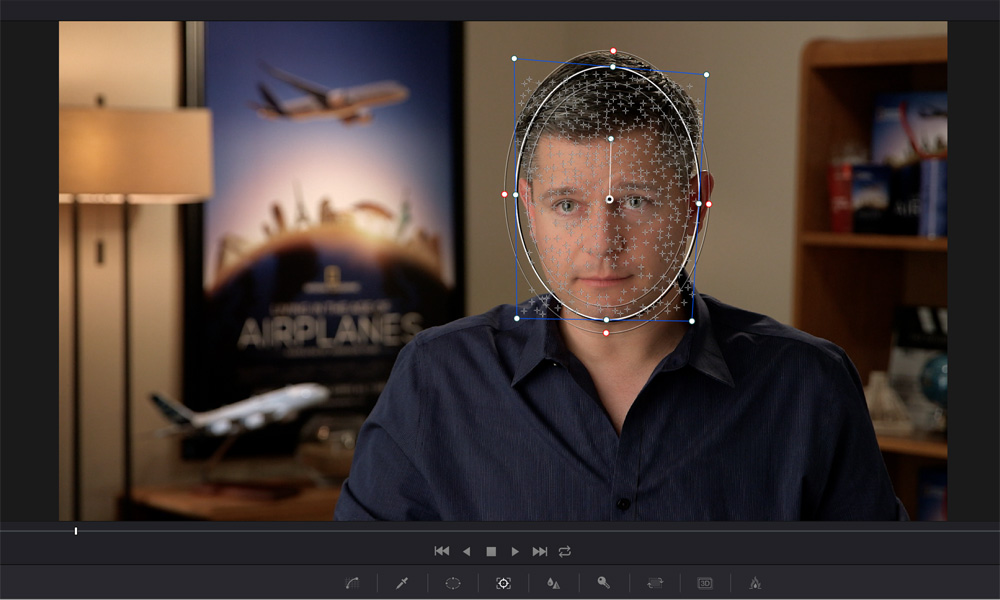Toggle loop playback
The height and width of the screenshot is (600, 1000).
pyautogui.click(x=565, y=551)
